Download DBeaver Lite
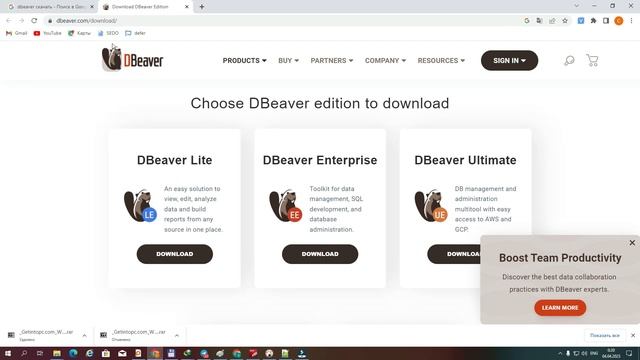The width and height of the screenshot is (640, 360). [175, 254]
